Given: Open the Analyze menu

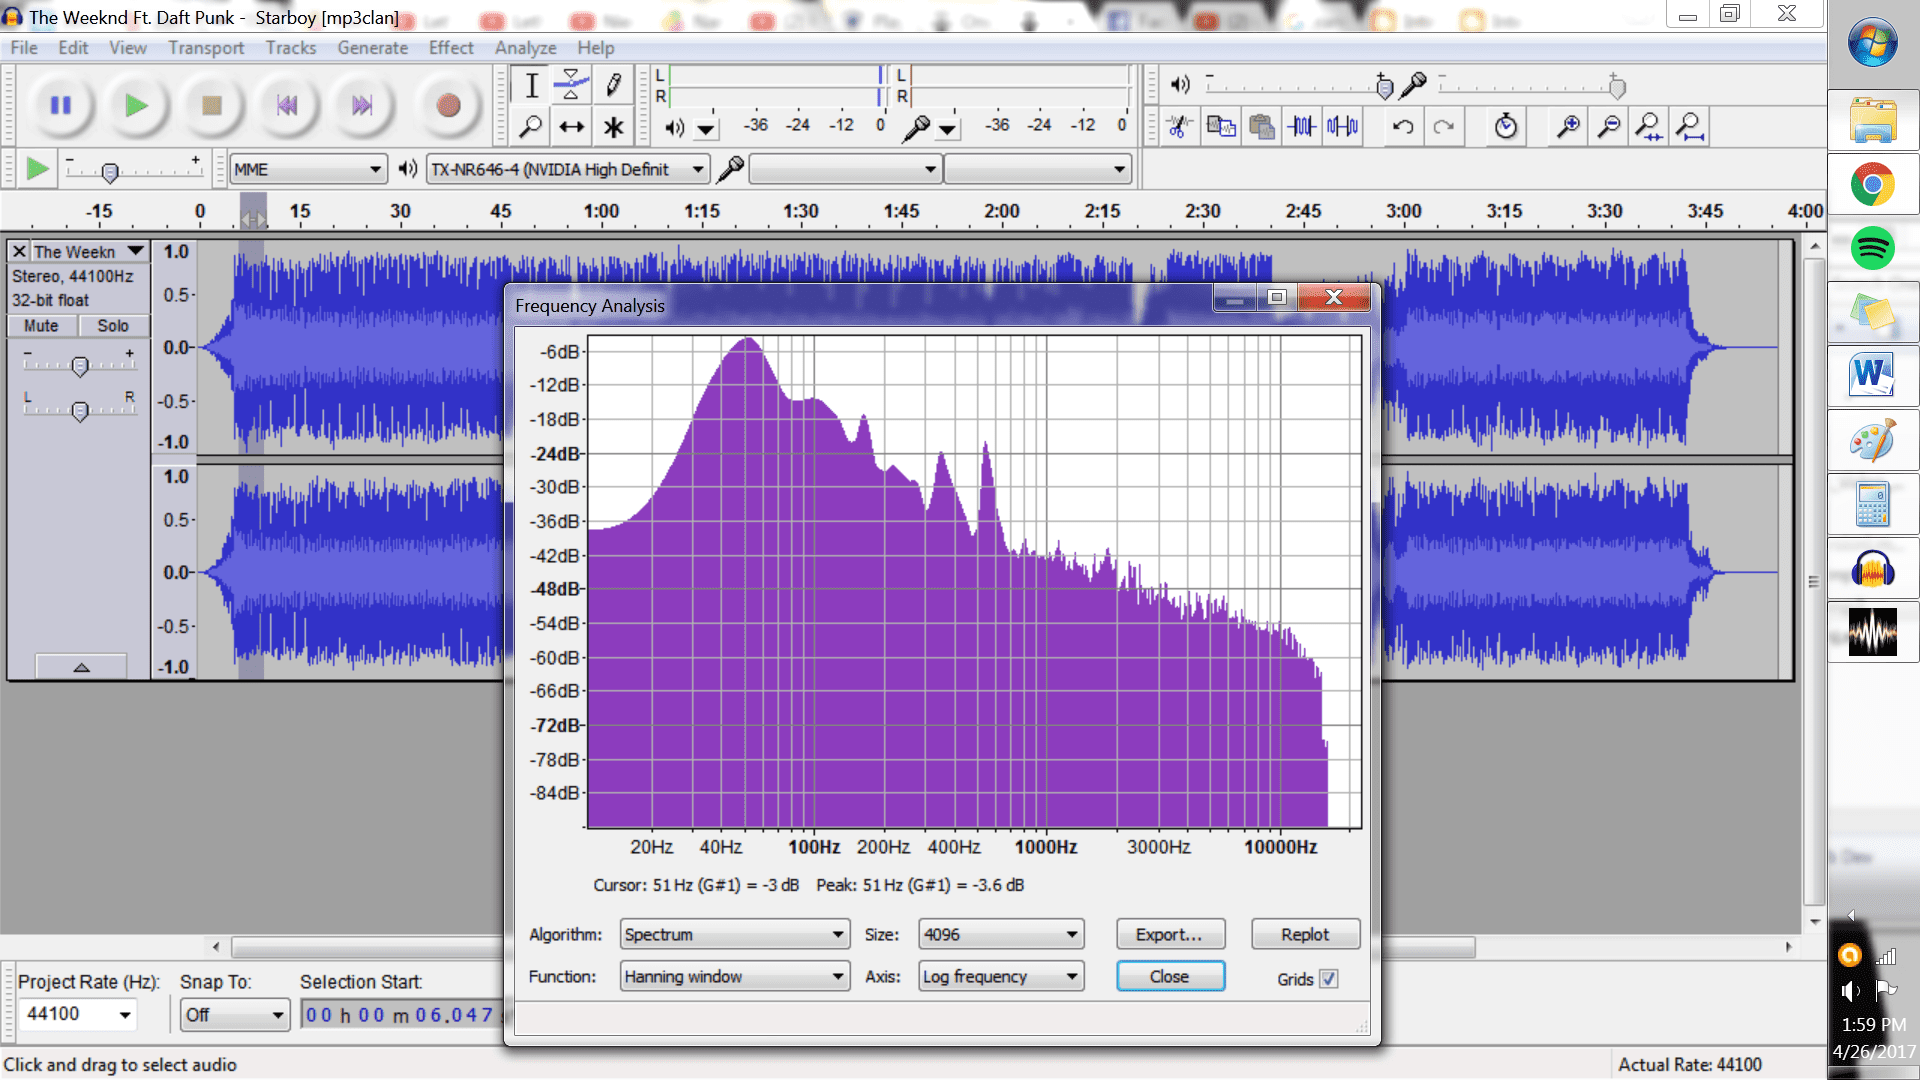Looking at the screenshot, I should [x=525, y=48].
